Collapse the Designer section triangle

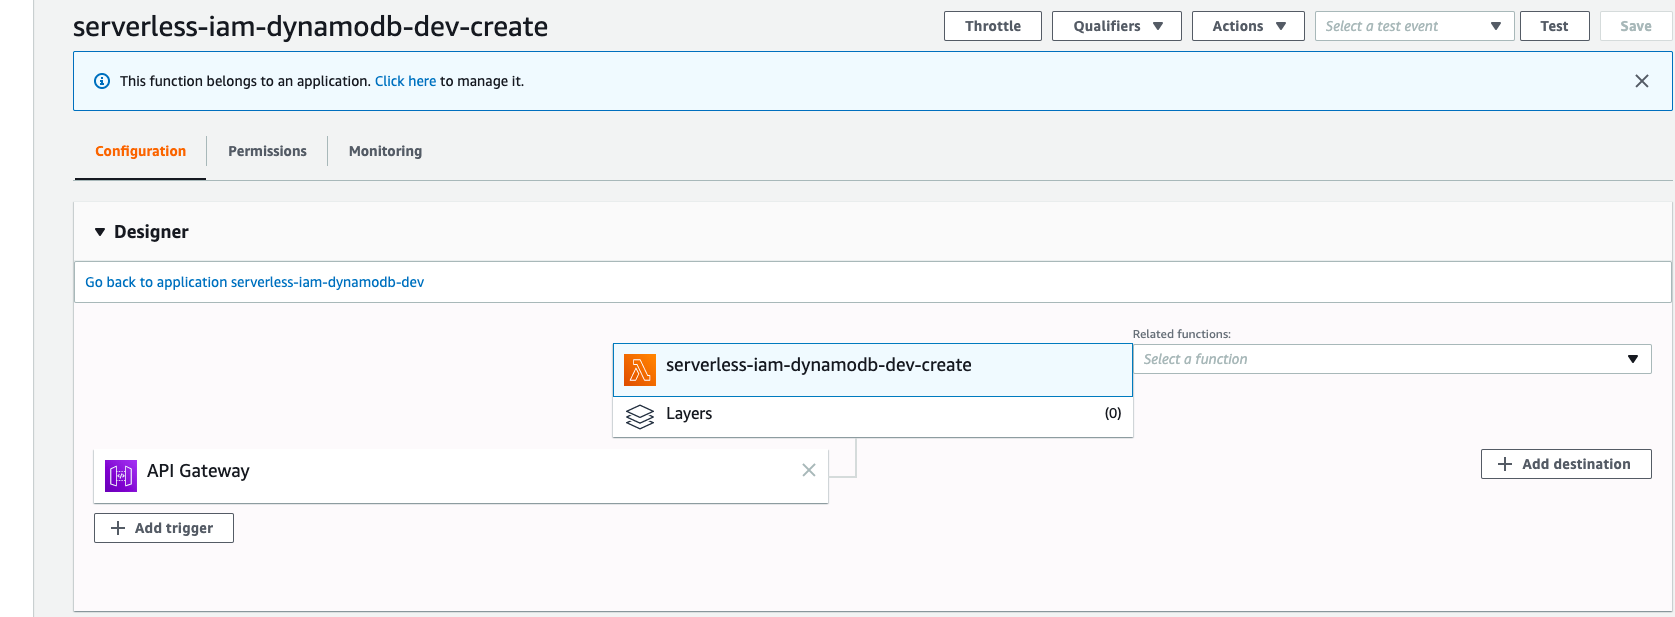click(x=100, y=232)
